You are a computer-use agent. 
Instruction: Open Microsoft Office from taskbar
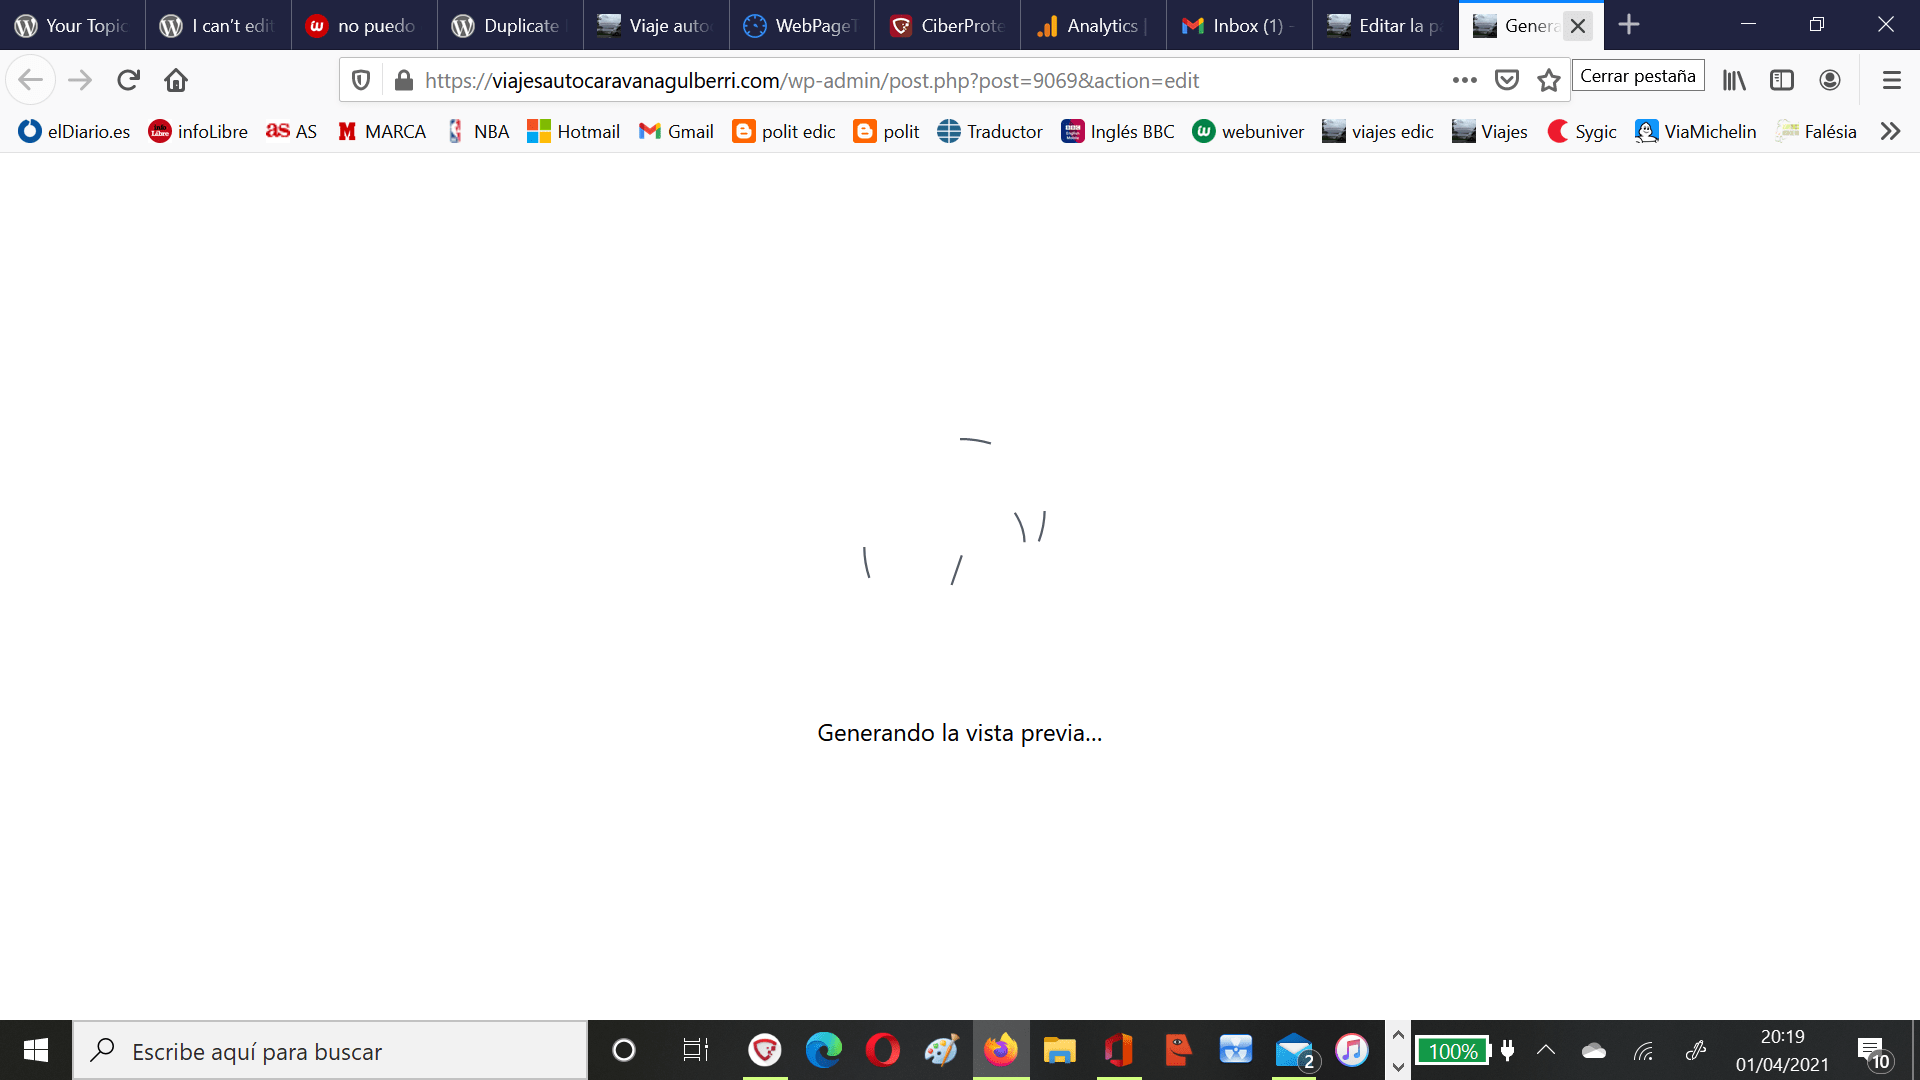pos(1118,1050)
